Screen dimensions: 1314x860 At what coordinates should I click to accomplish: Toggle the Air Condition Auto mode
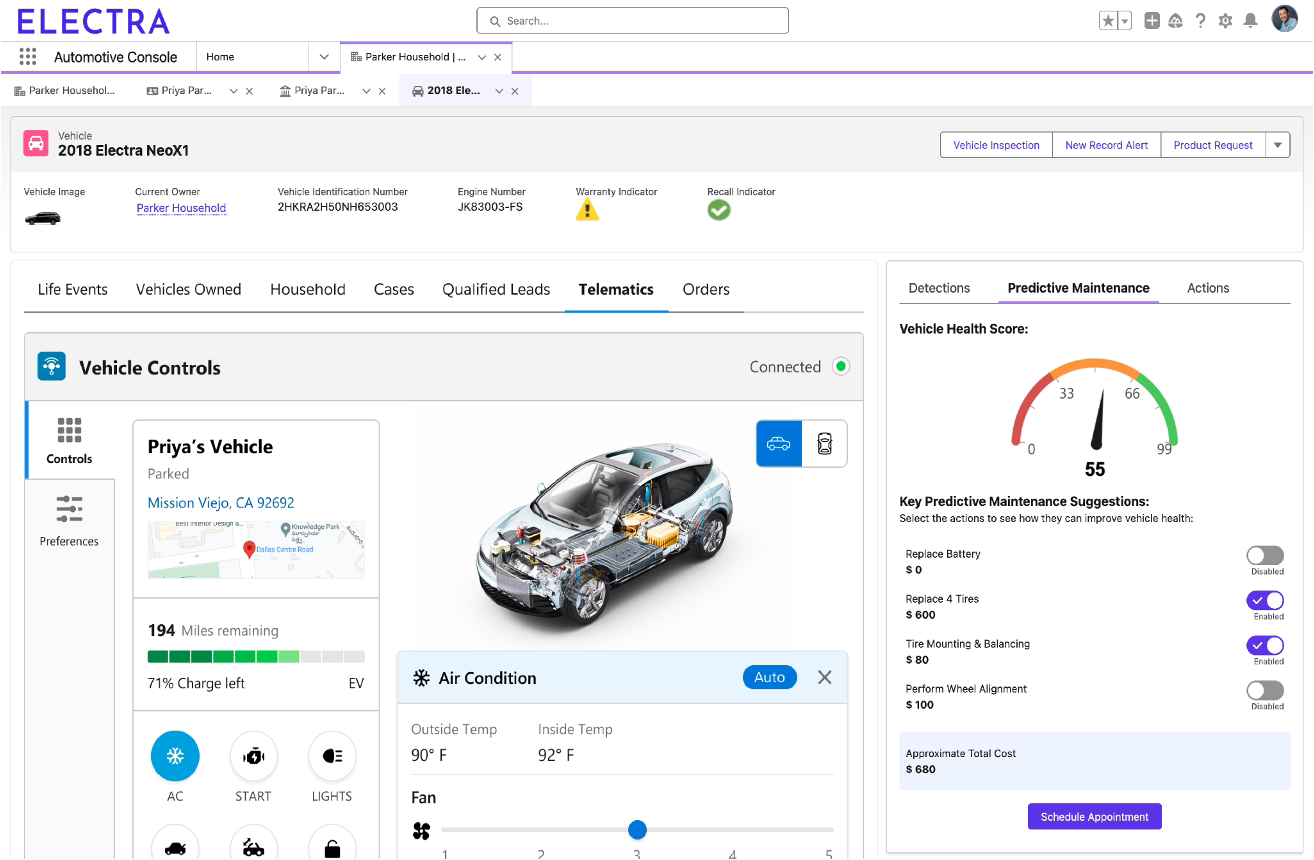pyautogui.click(x=769, y=678)
